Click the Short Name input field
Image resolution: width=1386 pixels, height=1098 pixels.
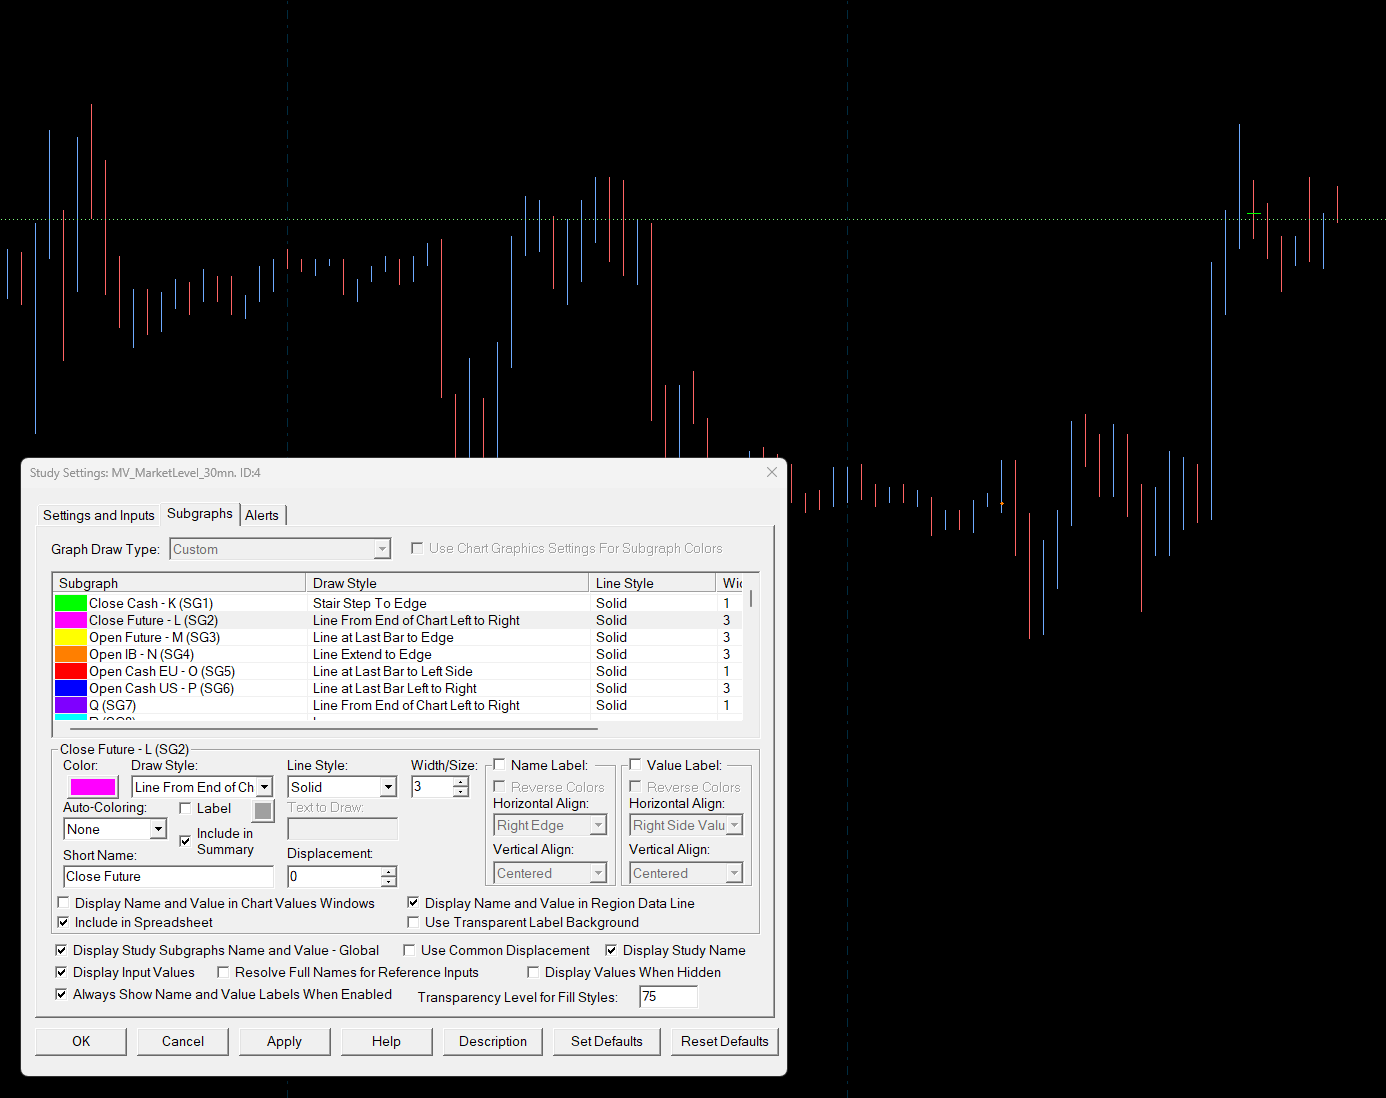pyautogui.click(x=168, y=876)
